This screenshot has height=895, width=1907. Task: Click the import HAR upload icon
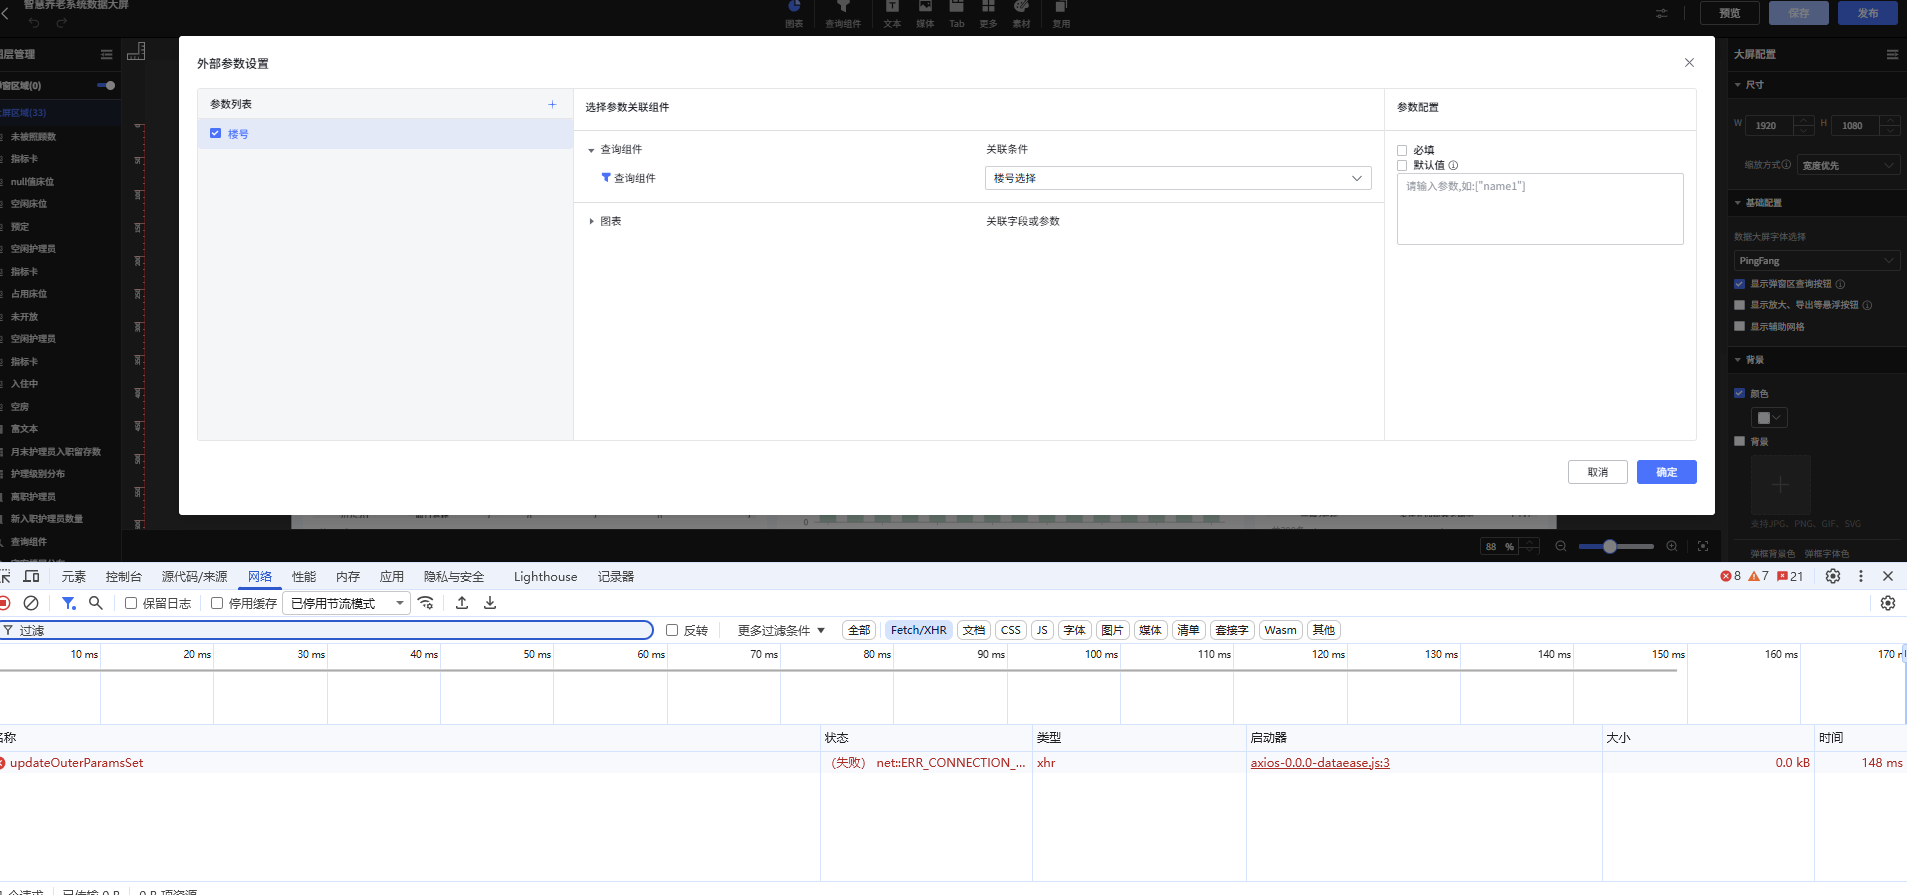point(462,603)
